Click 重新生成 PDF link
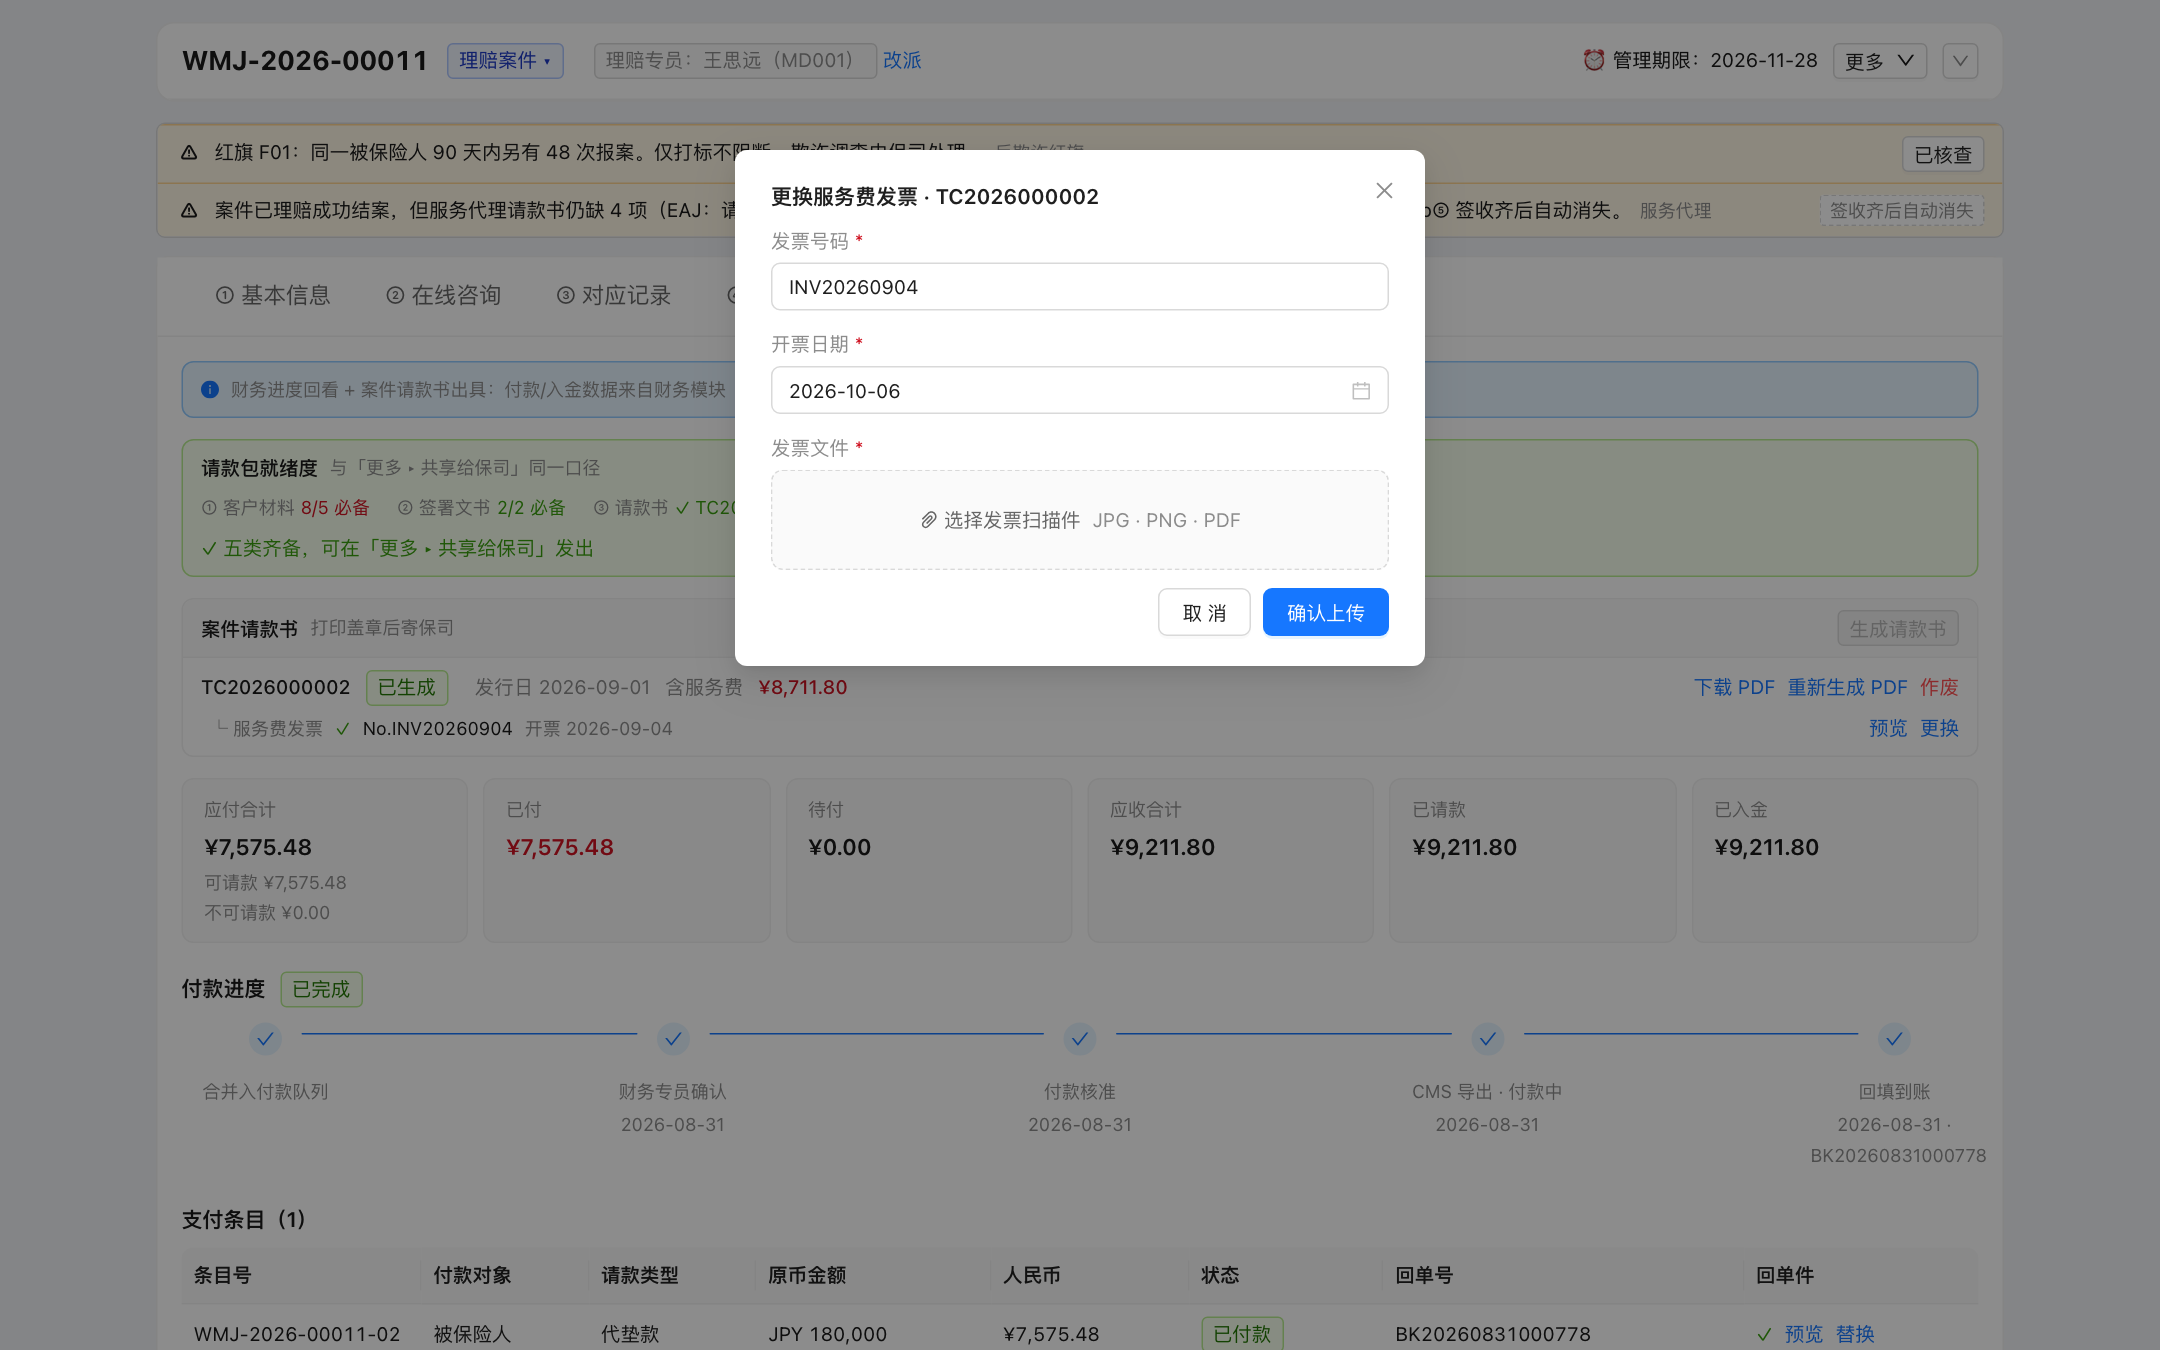Viewport: 2160px width, 1350px height. tap(1847, 687)
